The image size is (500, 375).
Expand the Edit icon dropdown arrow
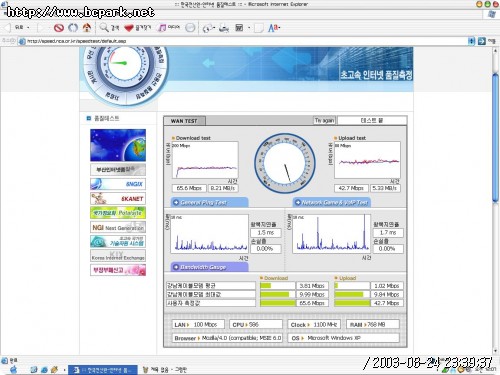pyautogui.click(x=249, y=28)
